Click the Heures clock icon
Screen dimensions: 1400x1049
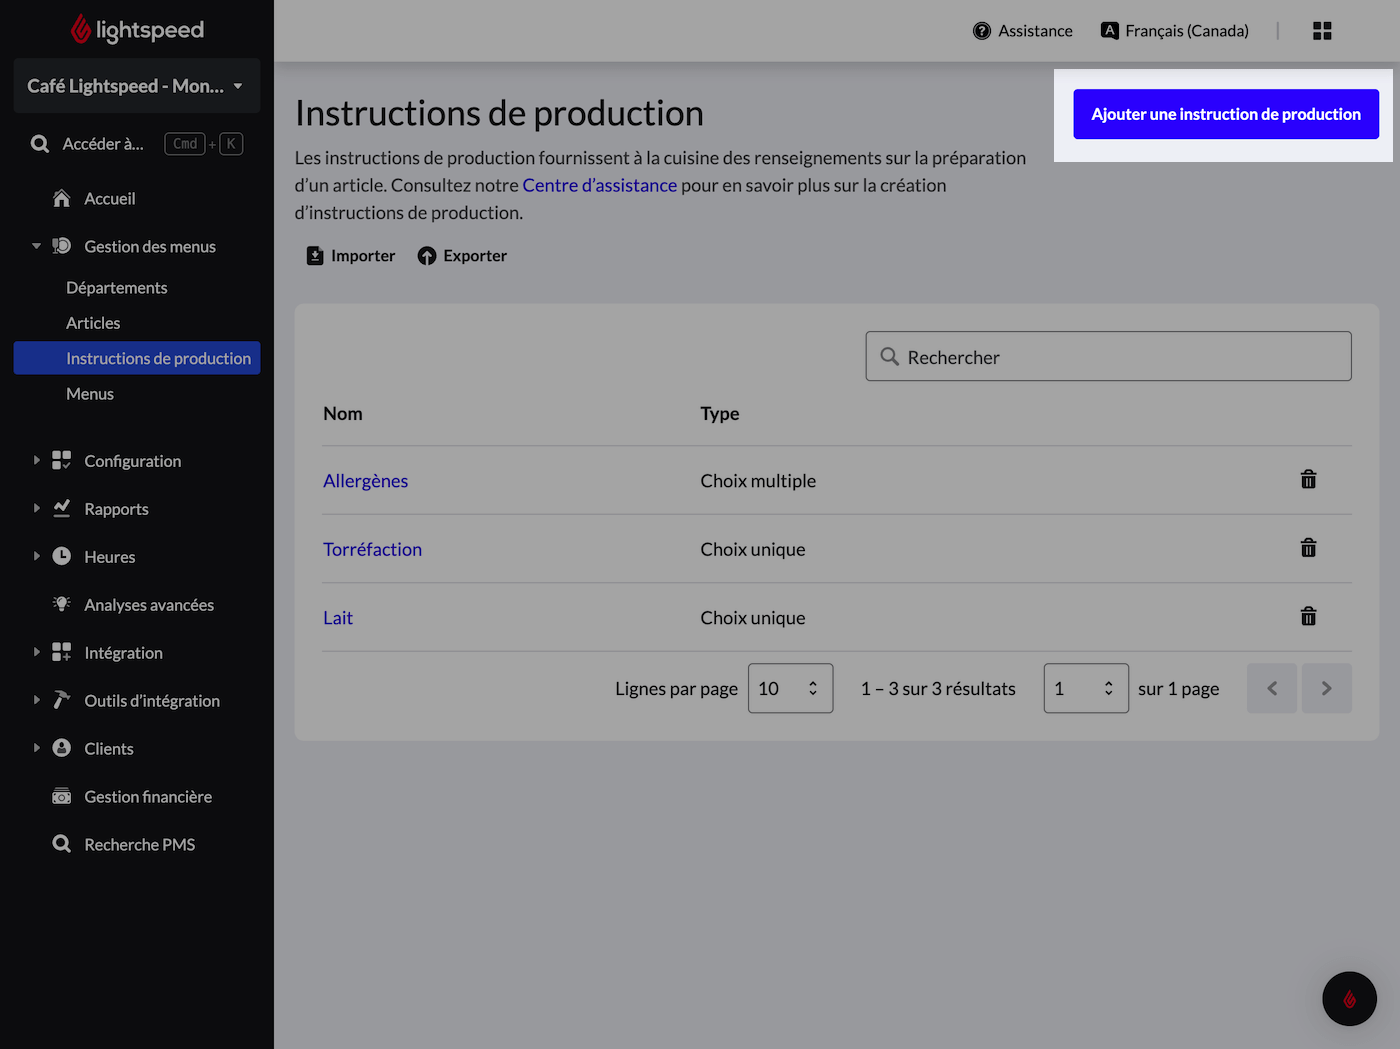pos(62,556)
